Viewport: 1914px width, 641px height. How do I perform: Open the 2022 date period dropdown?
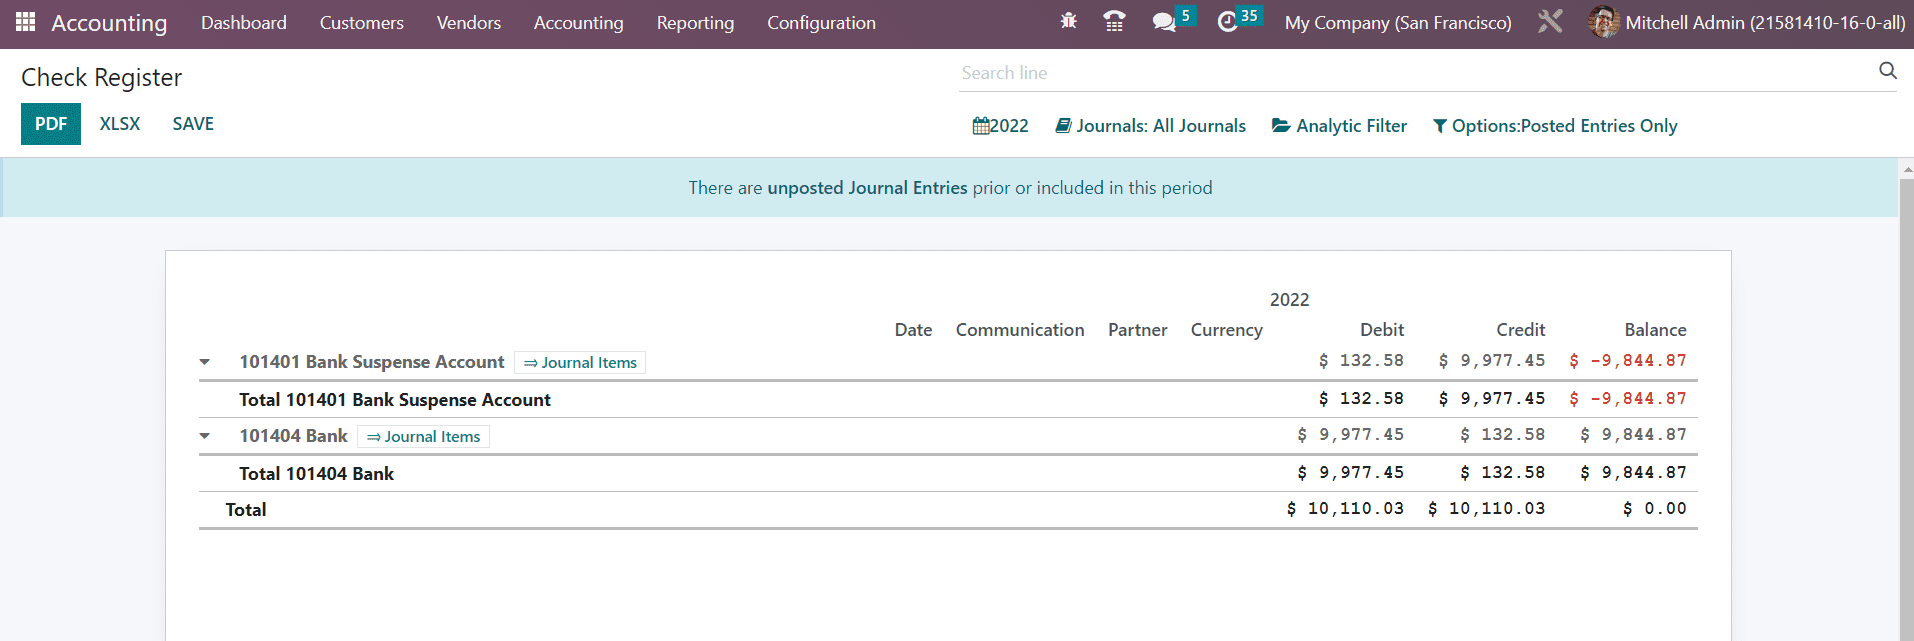(1000, 126)
